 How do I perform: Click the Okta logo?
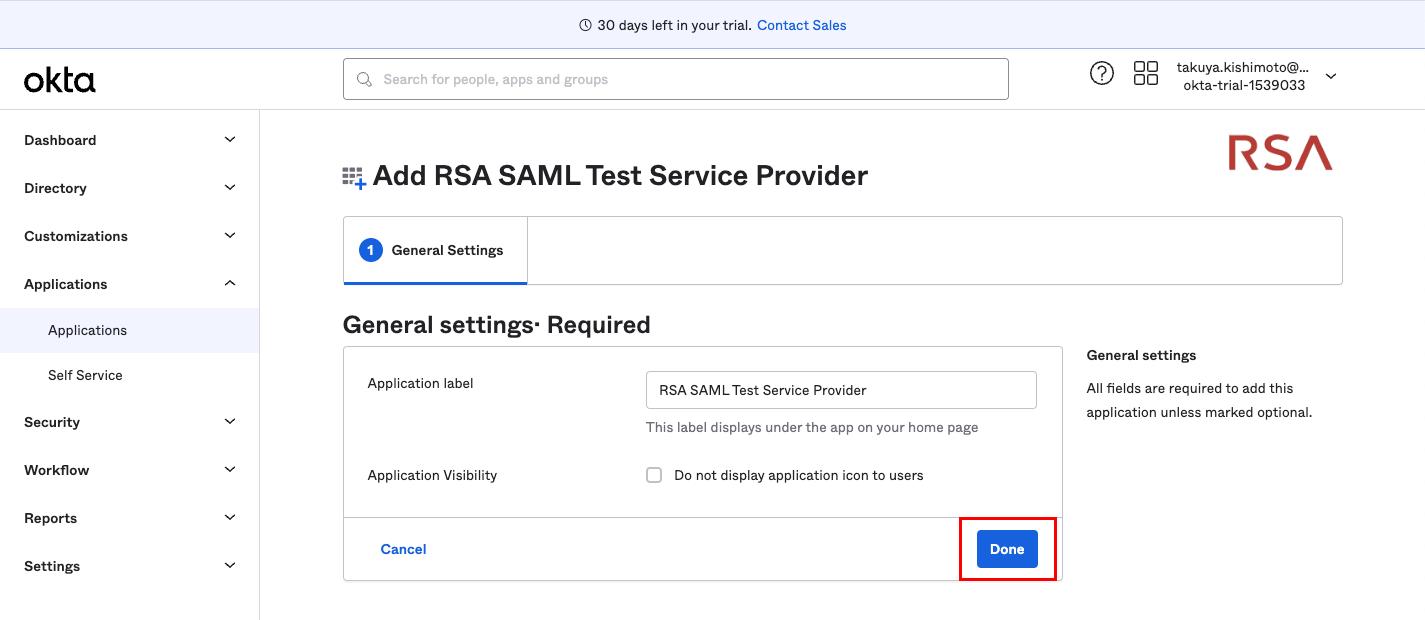[x=60, y=80]
